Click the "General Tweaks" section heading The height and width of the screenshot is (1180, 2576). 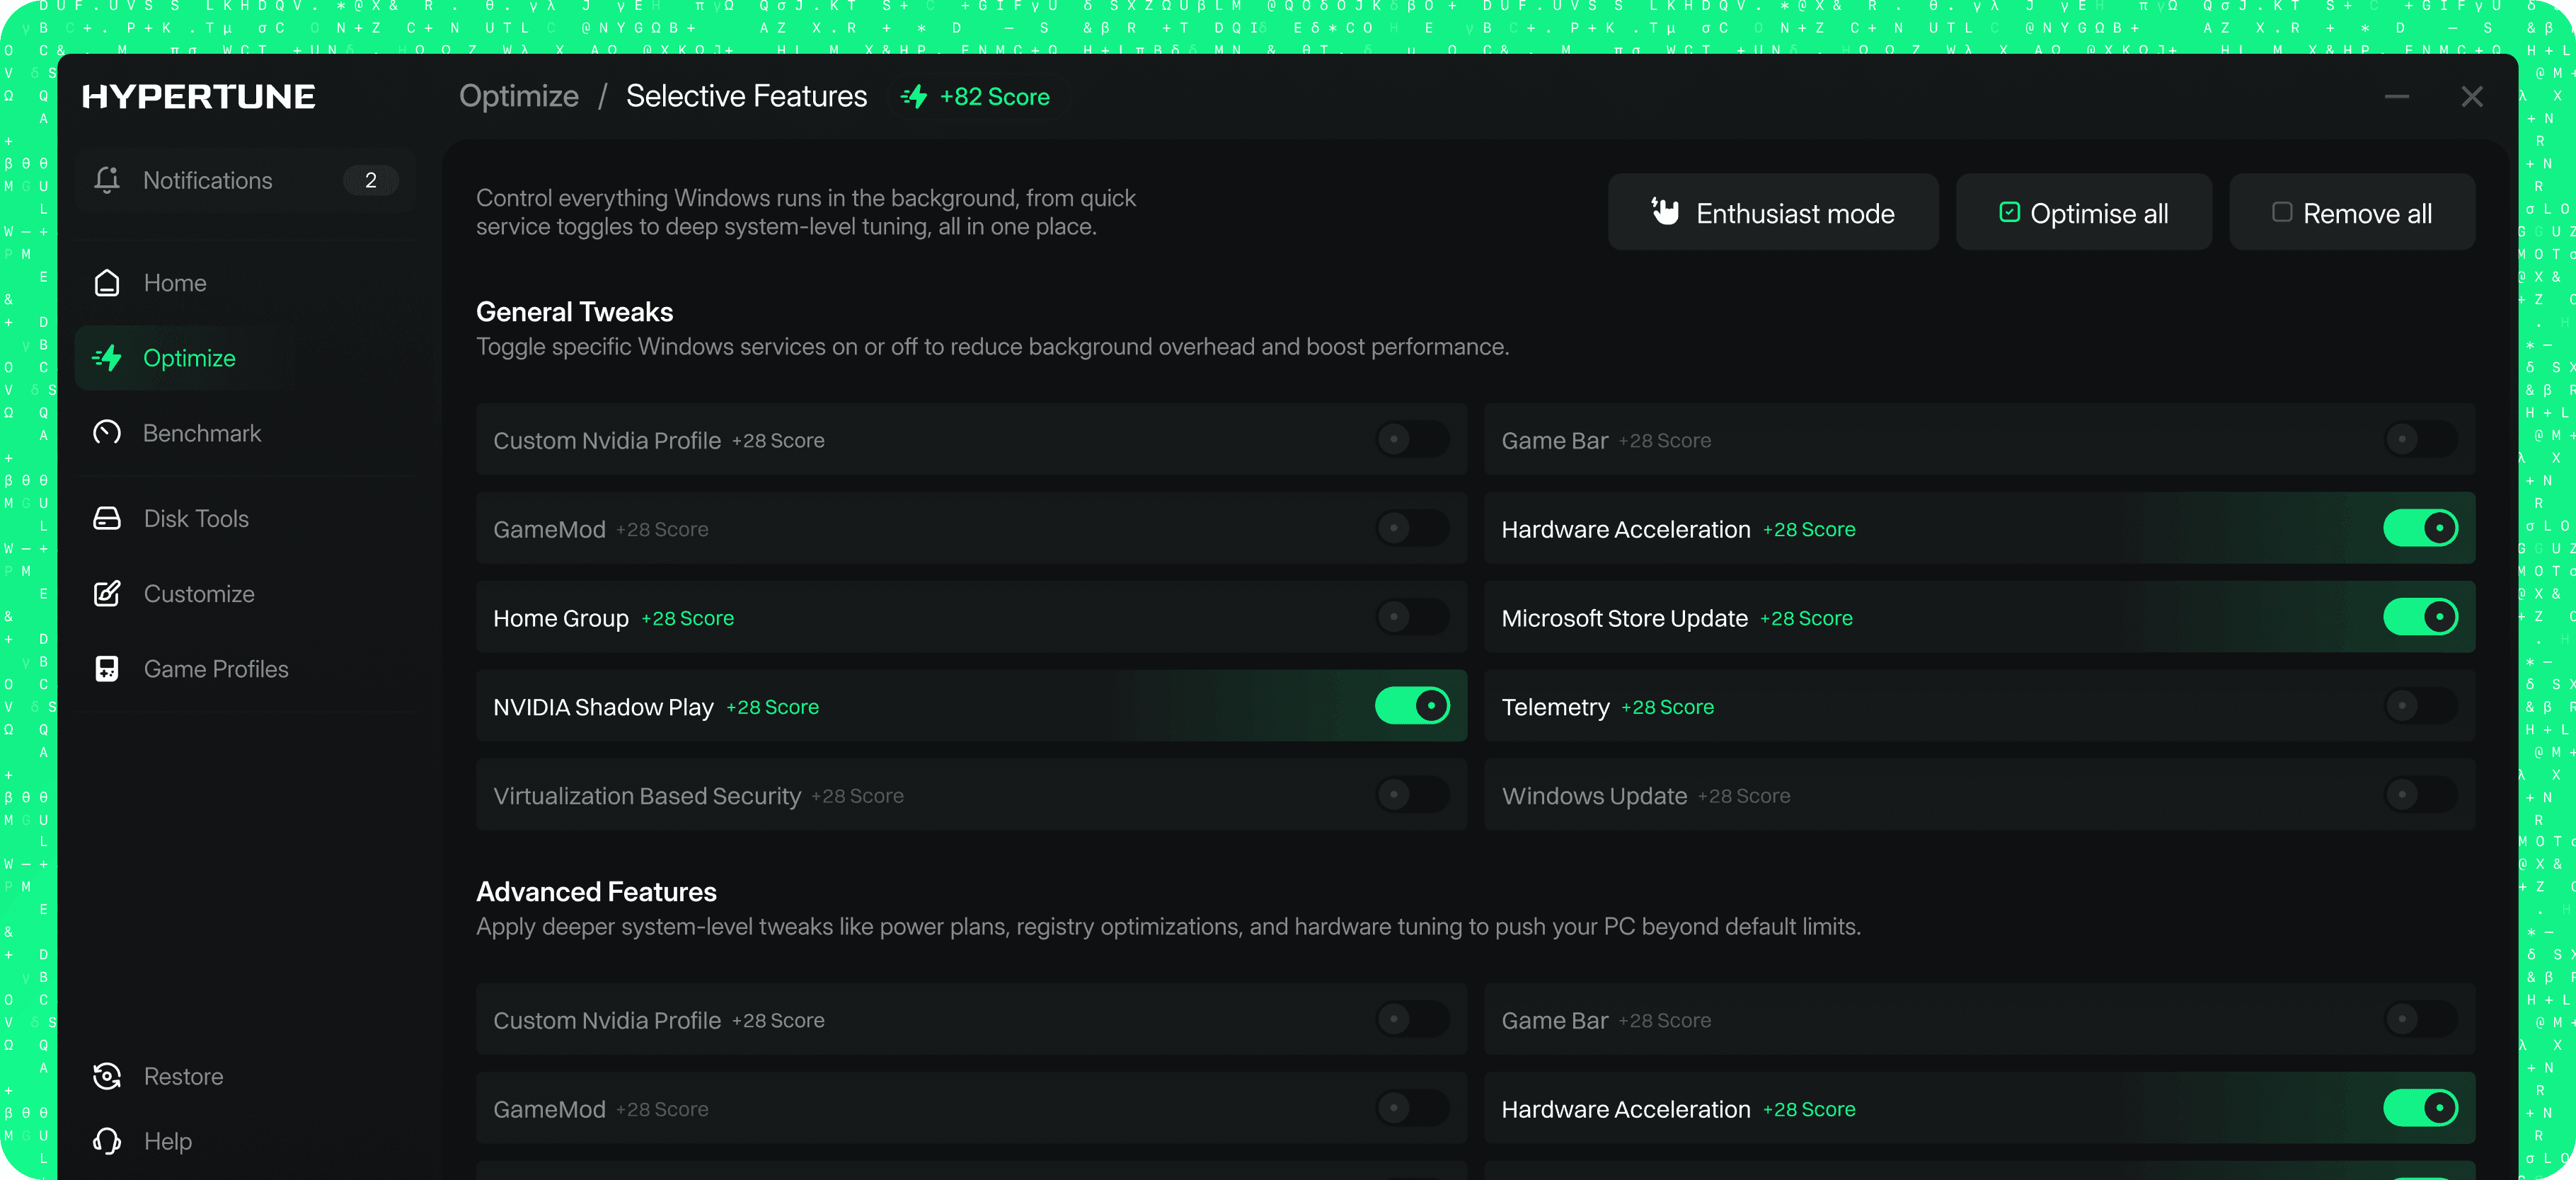[x=575, y=311]
